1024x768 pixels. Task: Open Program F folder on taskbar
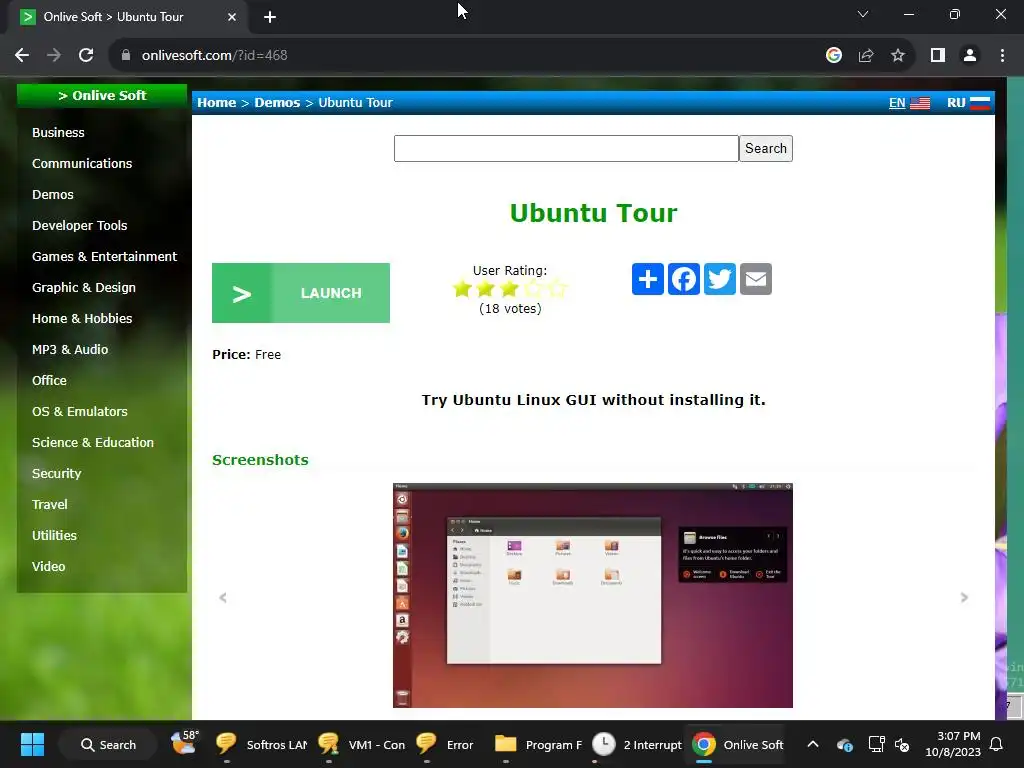[x=538, y=744]
